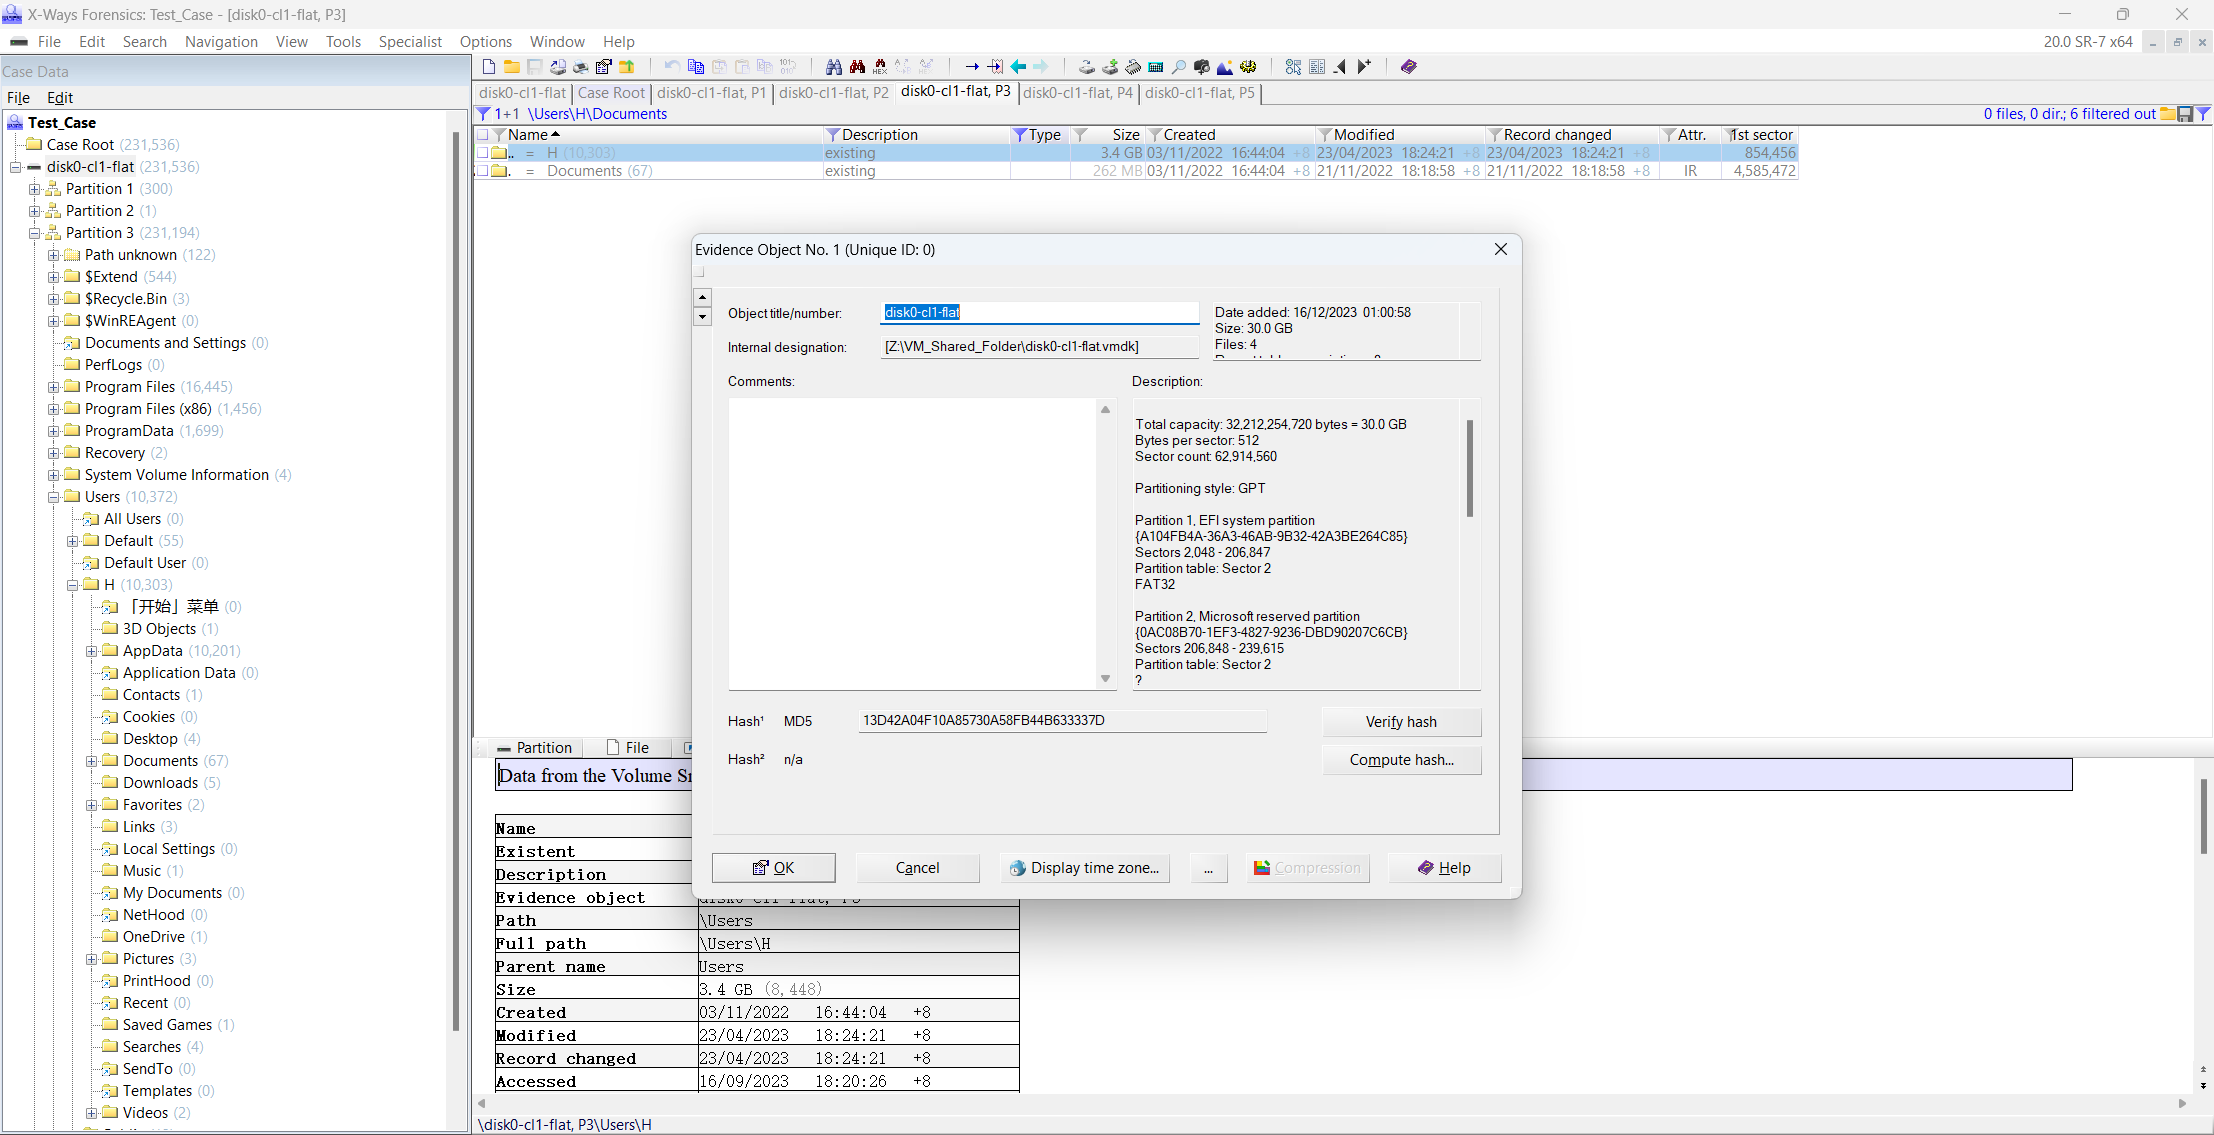Click the disk with green plus icon
Viewport: 2214px width, 1135px height.
(x=1110, y=67)
